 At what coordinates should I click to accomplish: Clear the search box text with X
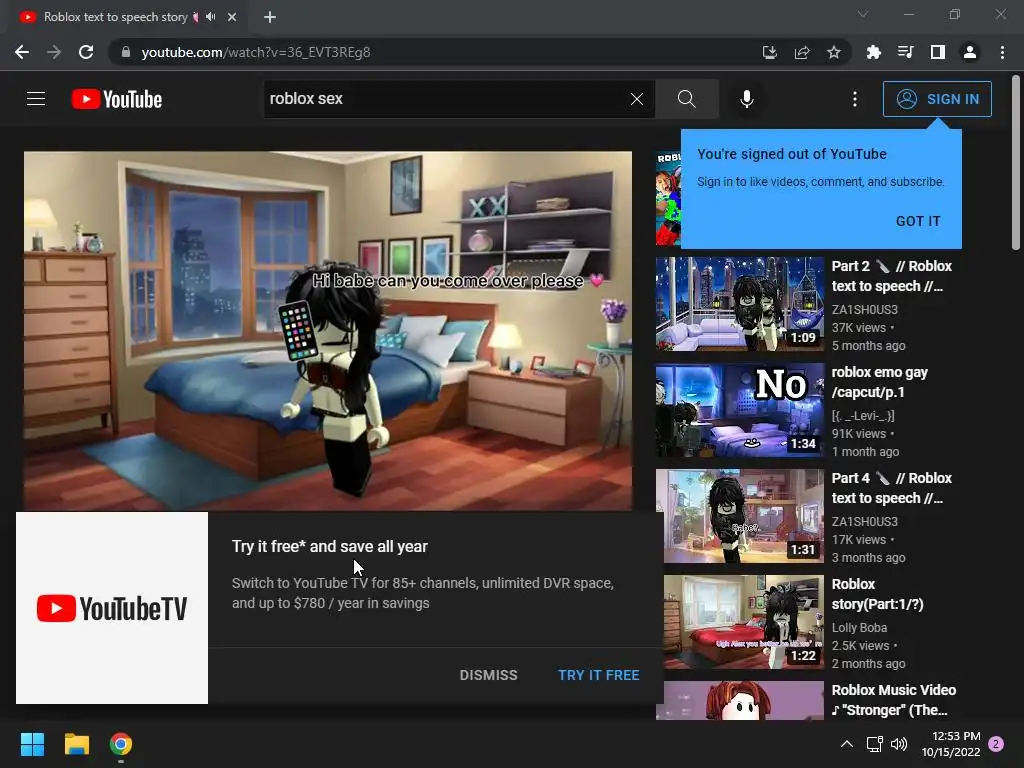[637, 99]
